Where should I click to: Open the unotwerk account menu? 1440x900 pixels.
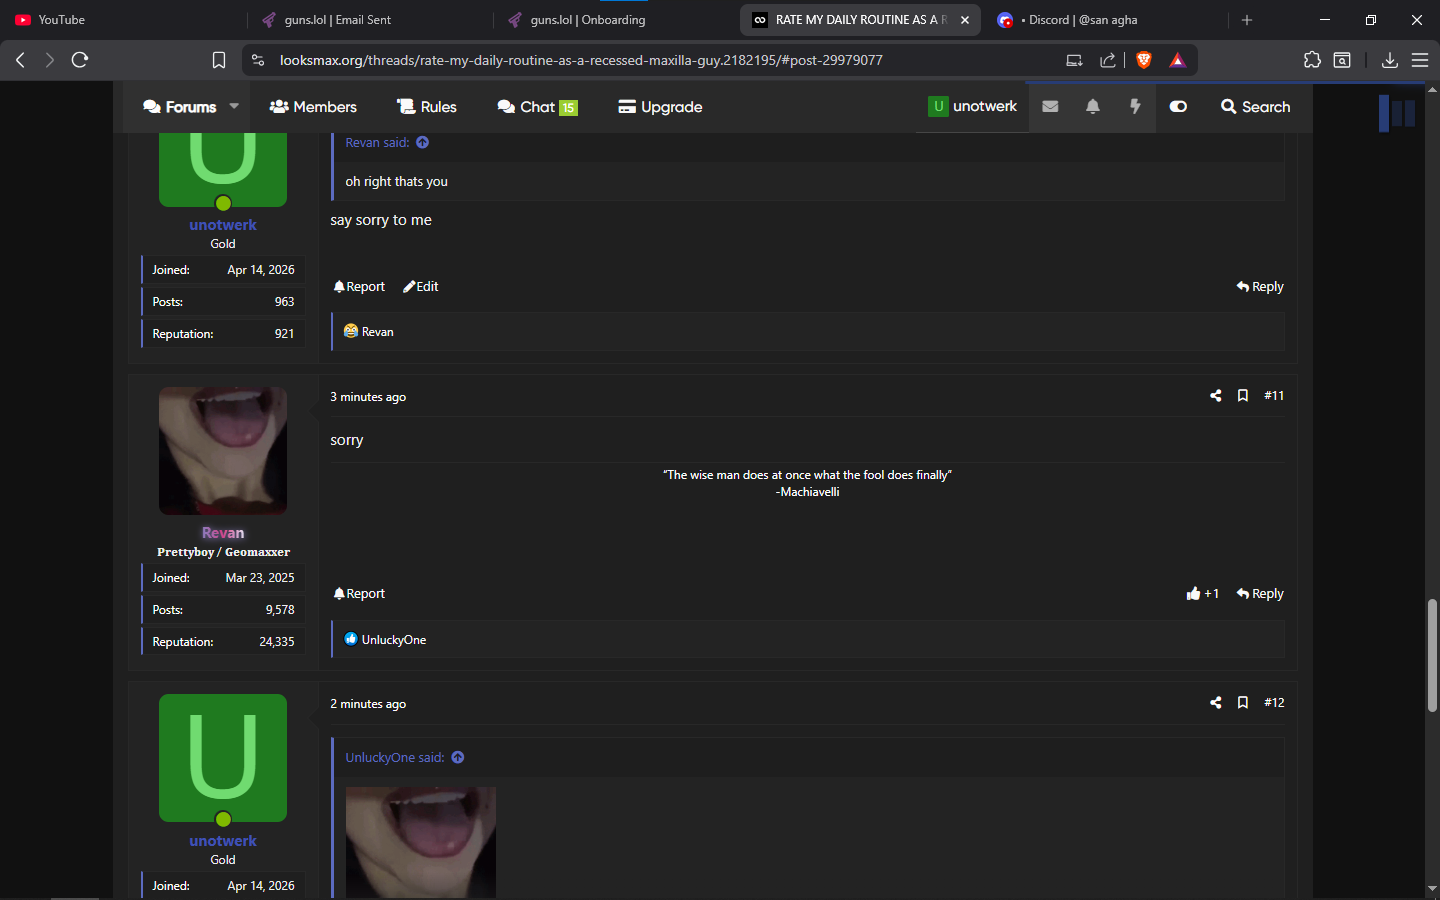tap(973, 106)
